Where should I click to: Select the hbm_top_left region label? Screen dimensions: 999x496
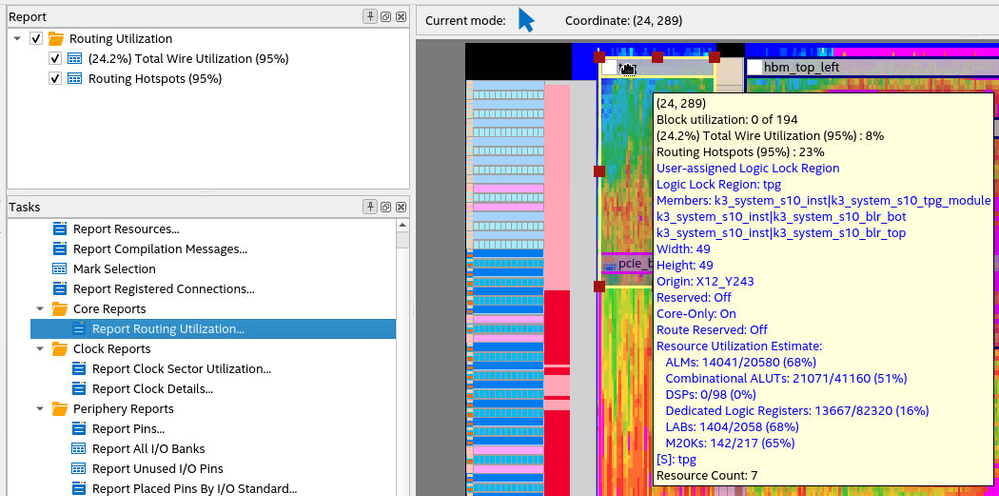[801, 67]
